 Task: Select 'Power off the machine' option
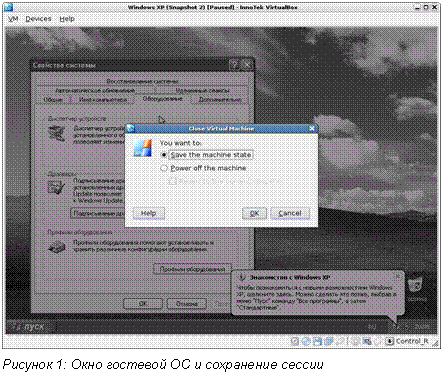[204, 168]
